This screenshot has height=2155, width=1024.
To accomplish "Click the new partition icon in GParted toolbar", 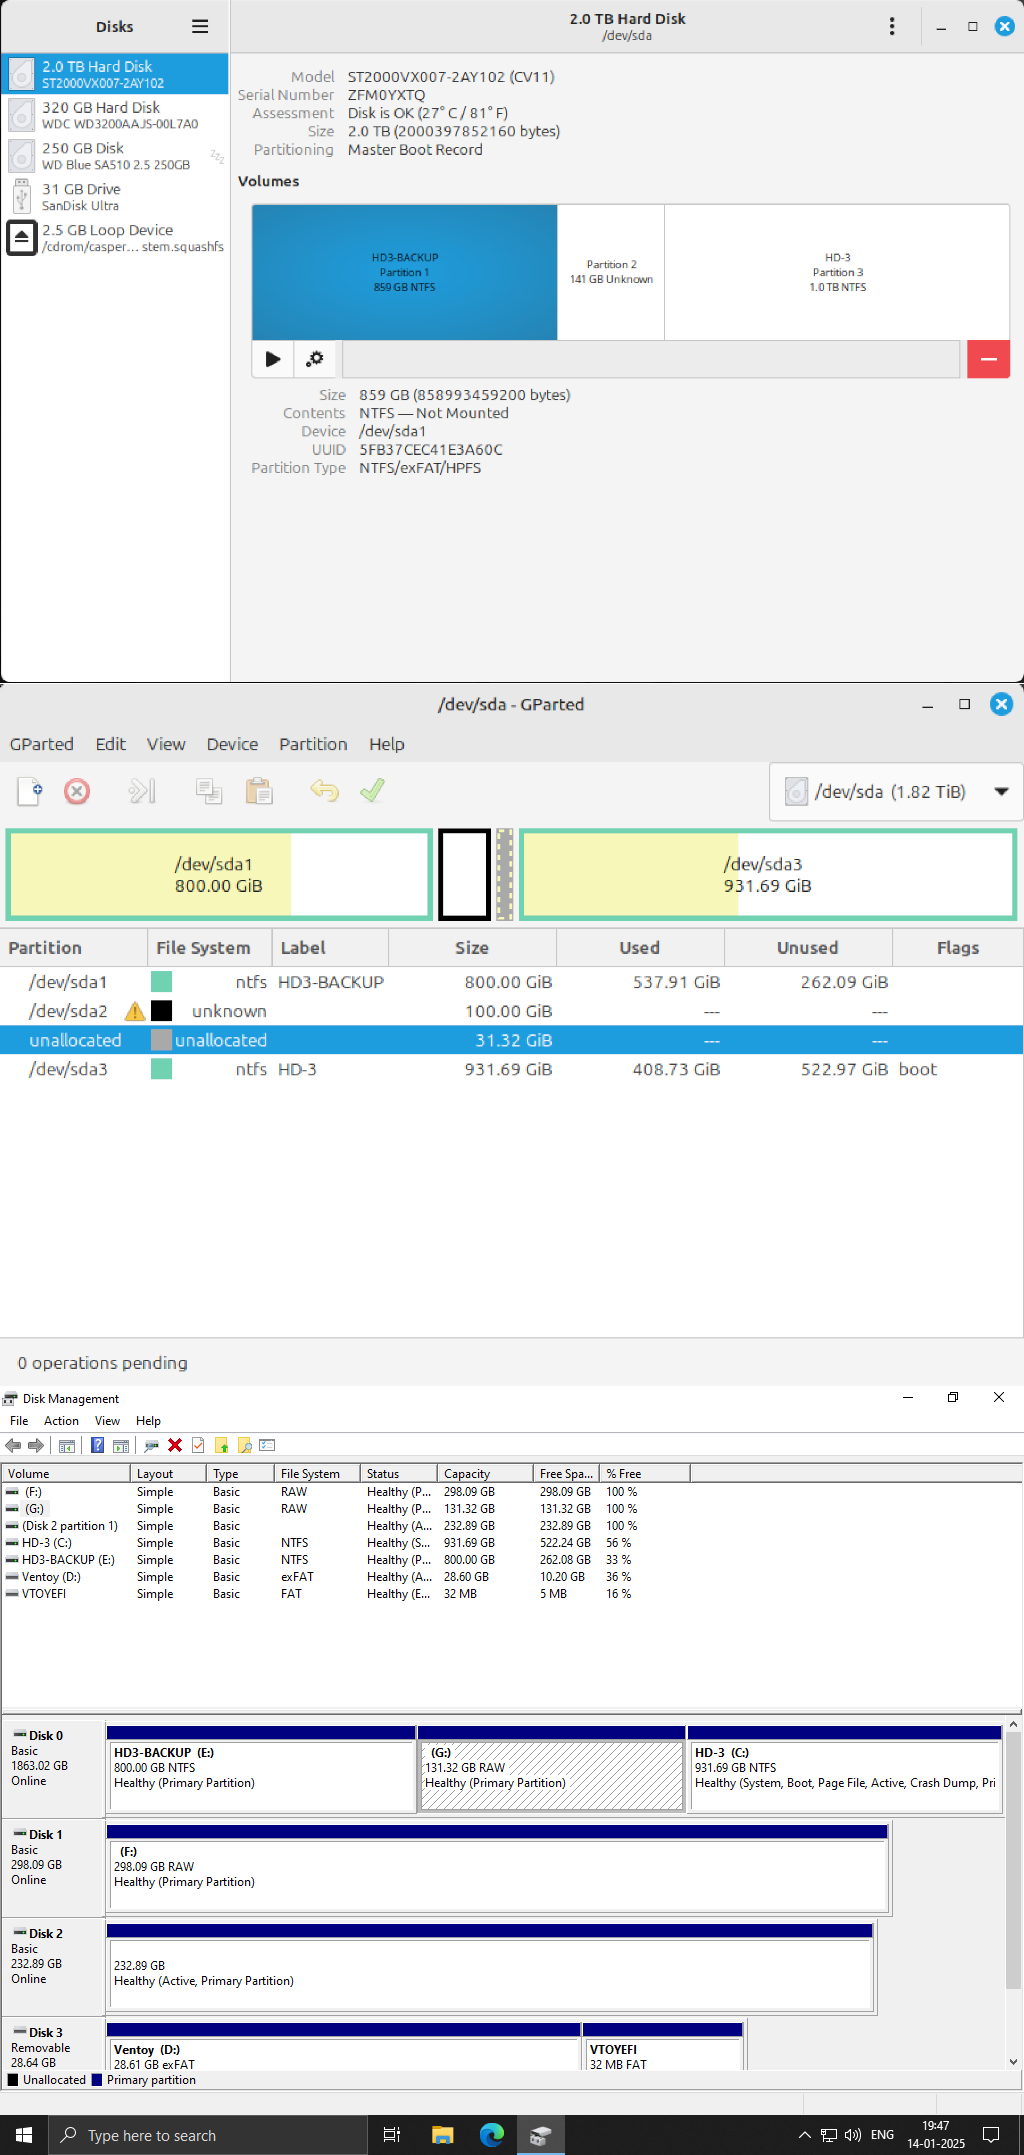I will (30, 791).
